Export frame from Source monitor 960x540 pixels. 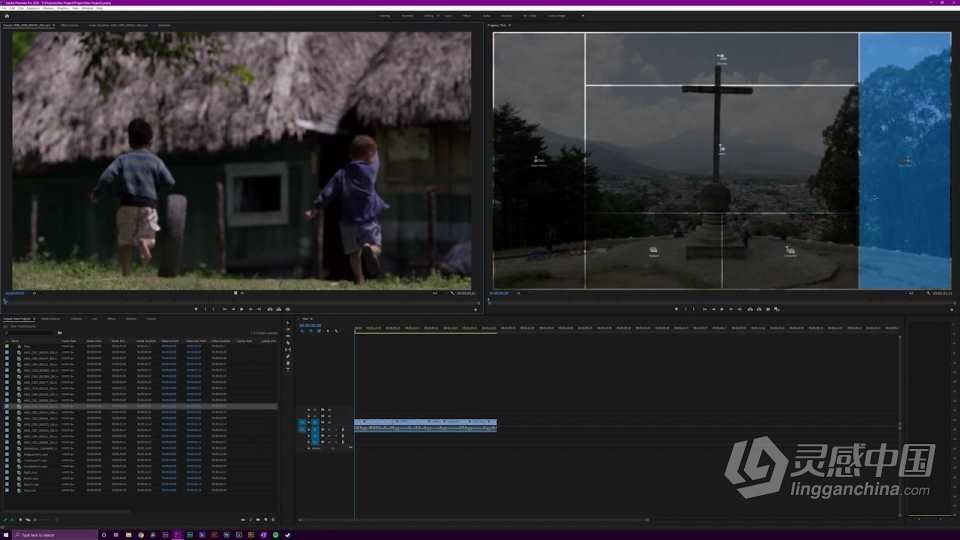coord(288,309)
